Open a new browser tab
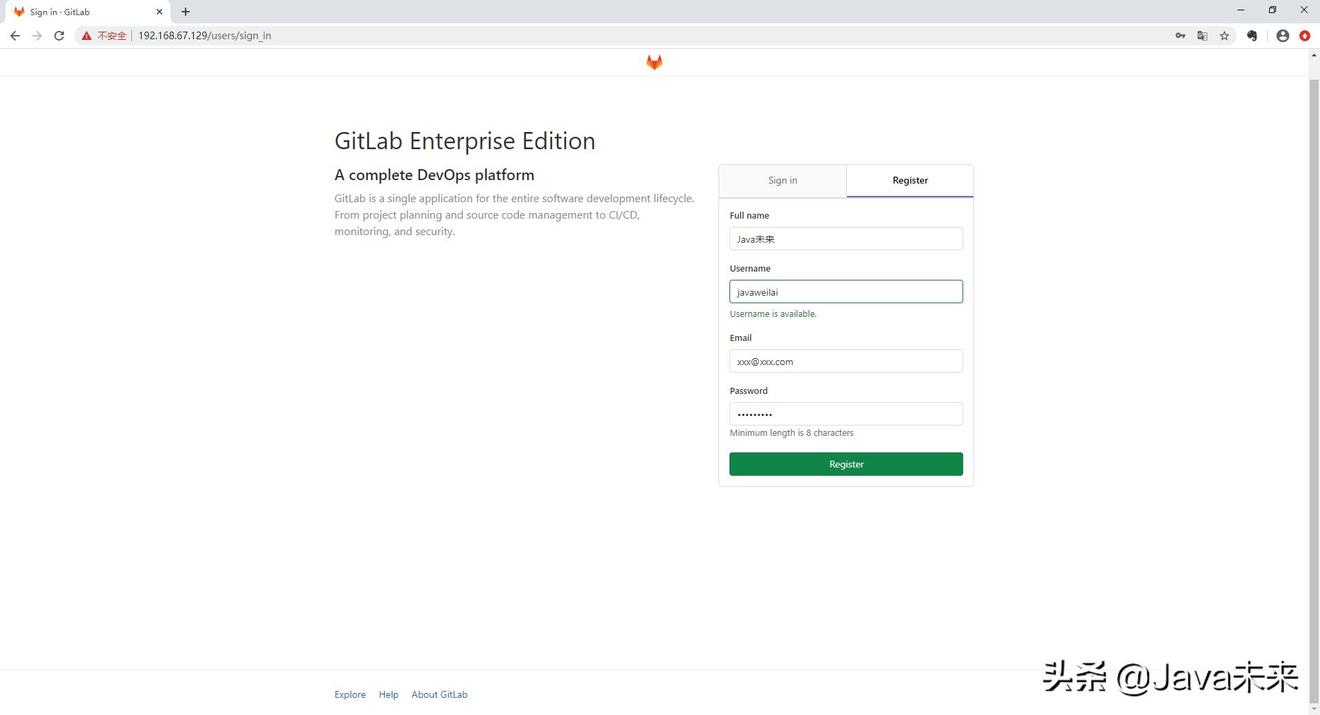 tap(185, 12)
